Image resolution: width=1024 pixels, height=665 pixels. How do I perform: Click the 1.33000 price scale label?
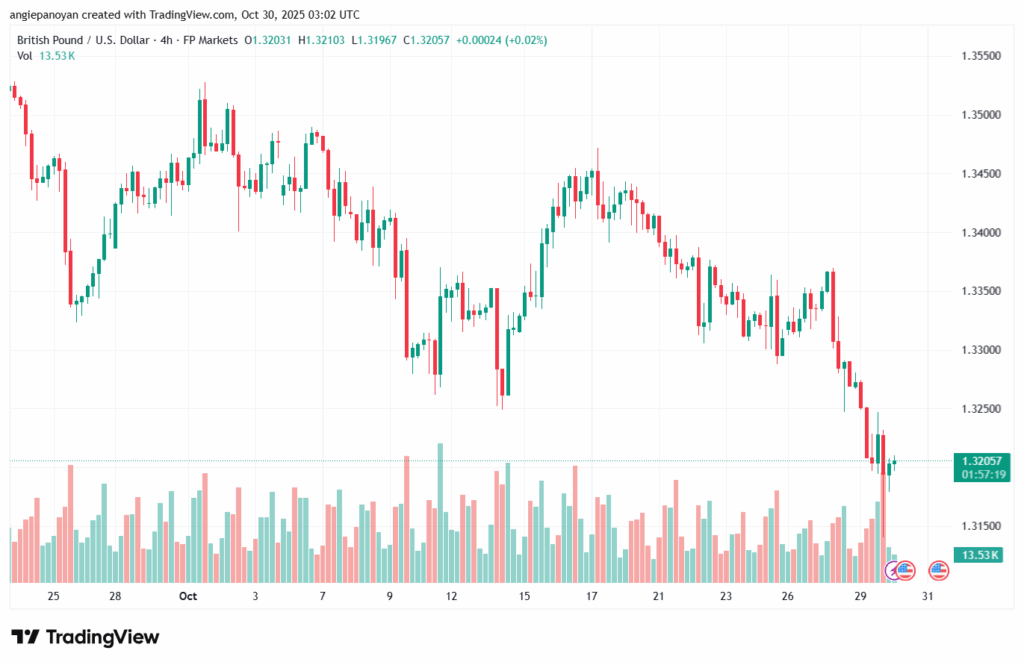point(979,350)
